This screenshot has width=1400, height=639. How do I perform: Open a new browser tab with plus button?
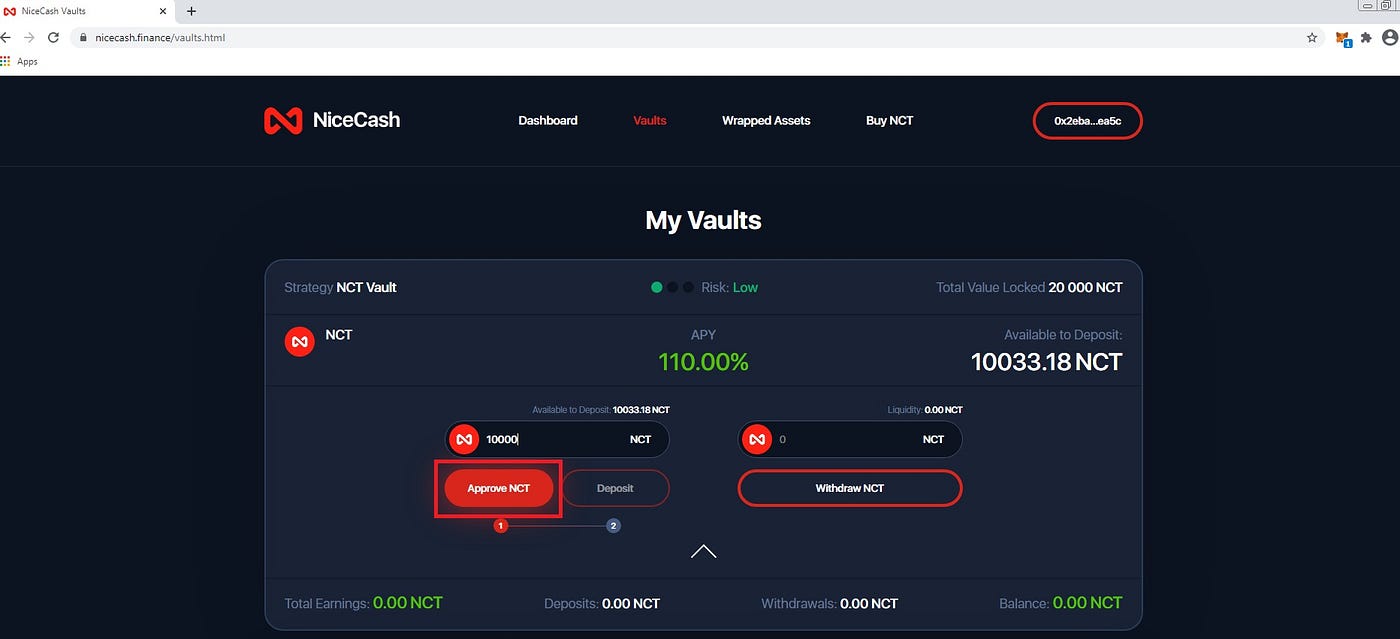click(191, 11)
